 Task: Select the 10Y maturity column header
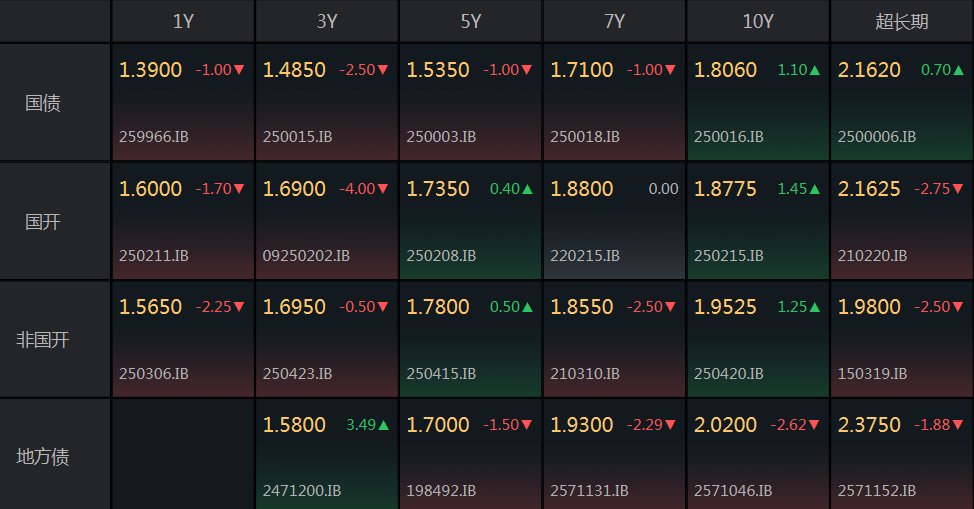point(758,21)
